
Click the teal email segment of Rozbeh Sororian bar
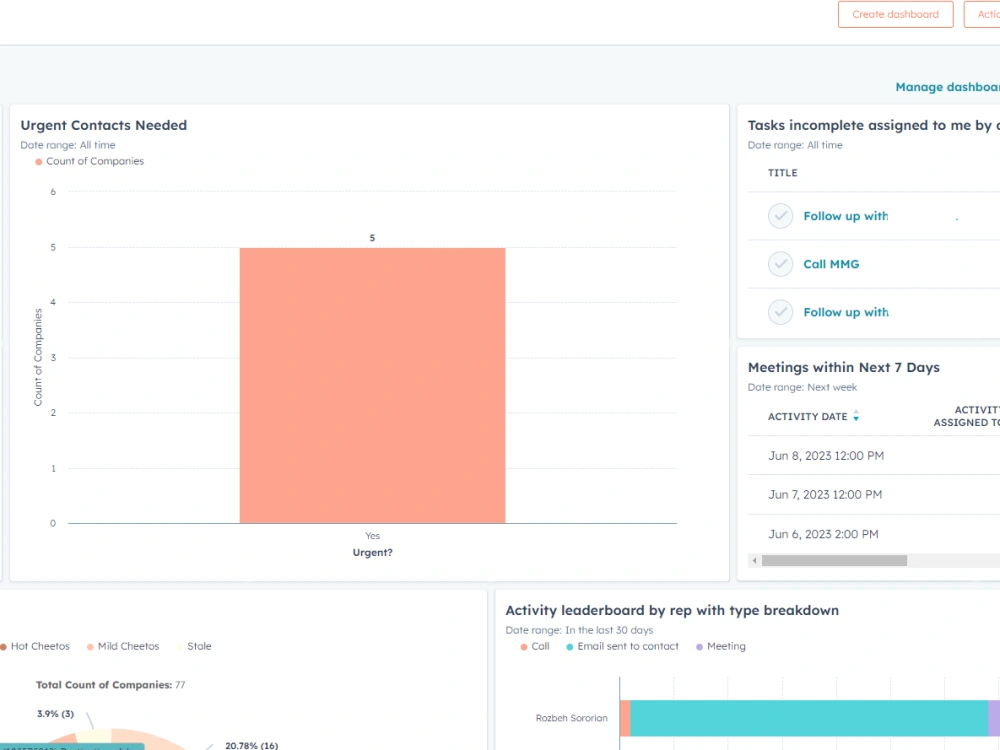809,717
